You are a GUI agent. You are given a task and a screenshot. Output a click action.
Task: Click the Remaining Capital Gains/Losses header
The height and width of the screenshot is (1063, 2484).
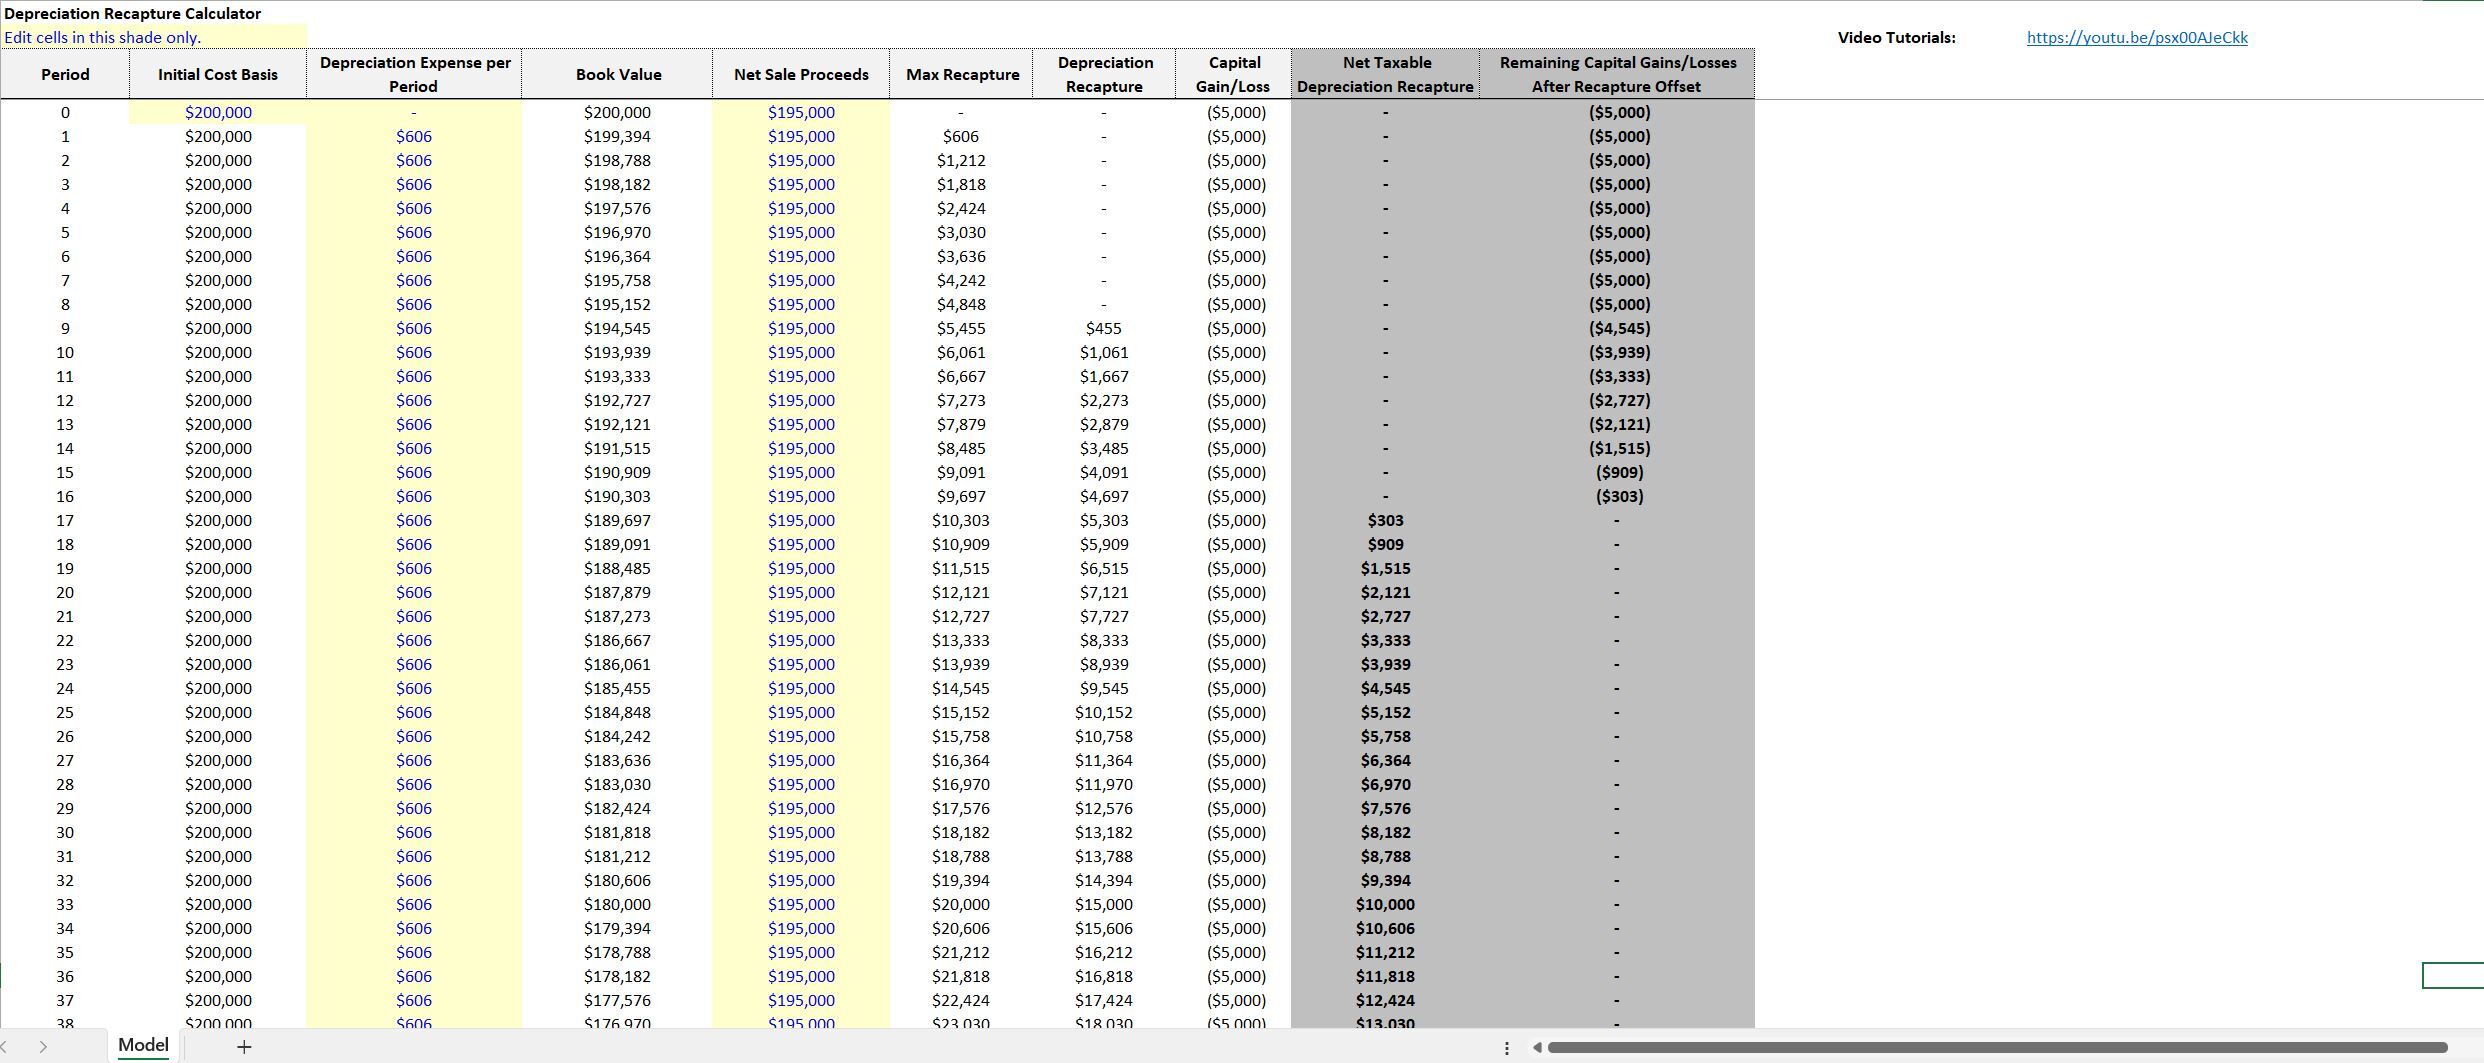click(x=1617, y=74)
